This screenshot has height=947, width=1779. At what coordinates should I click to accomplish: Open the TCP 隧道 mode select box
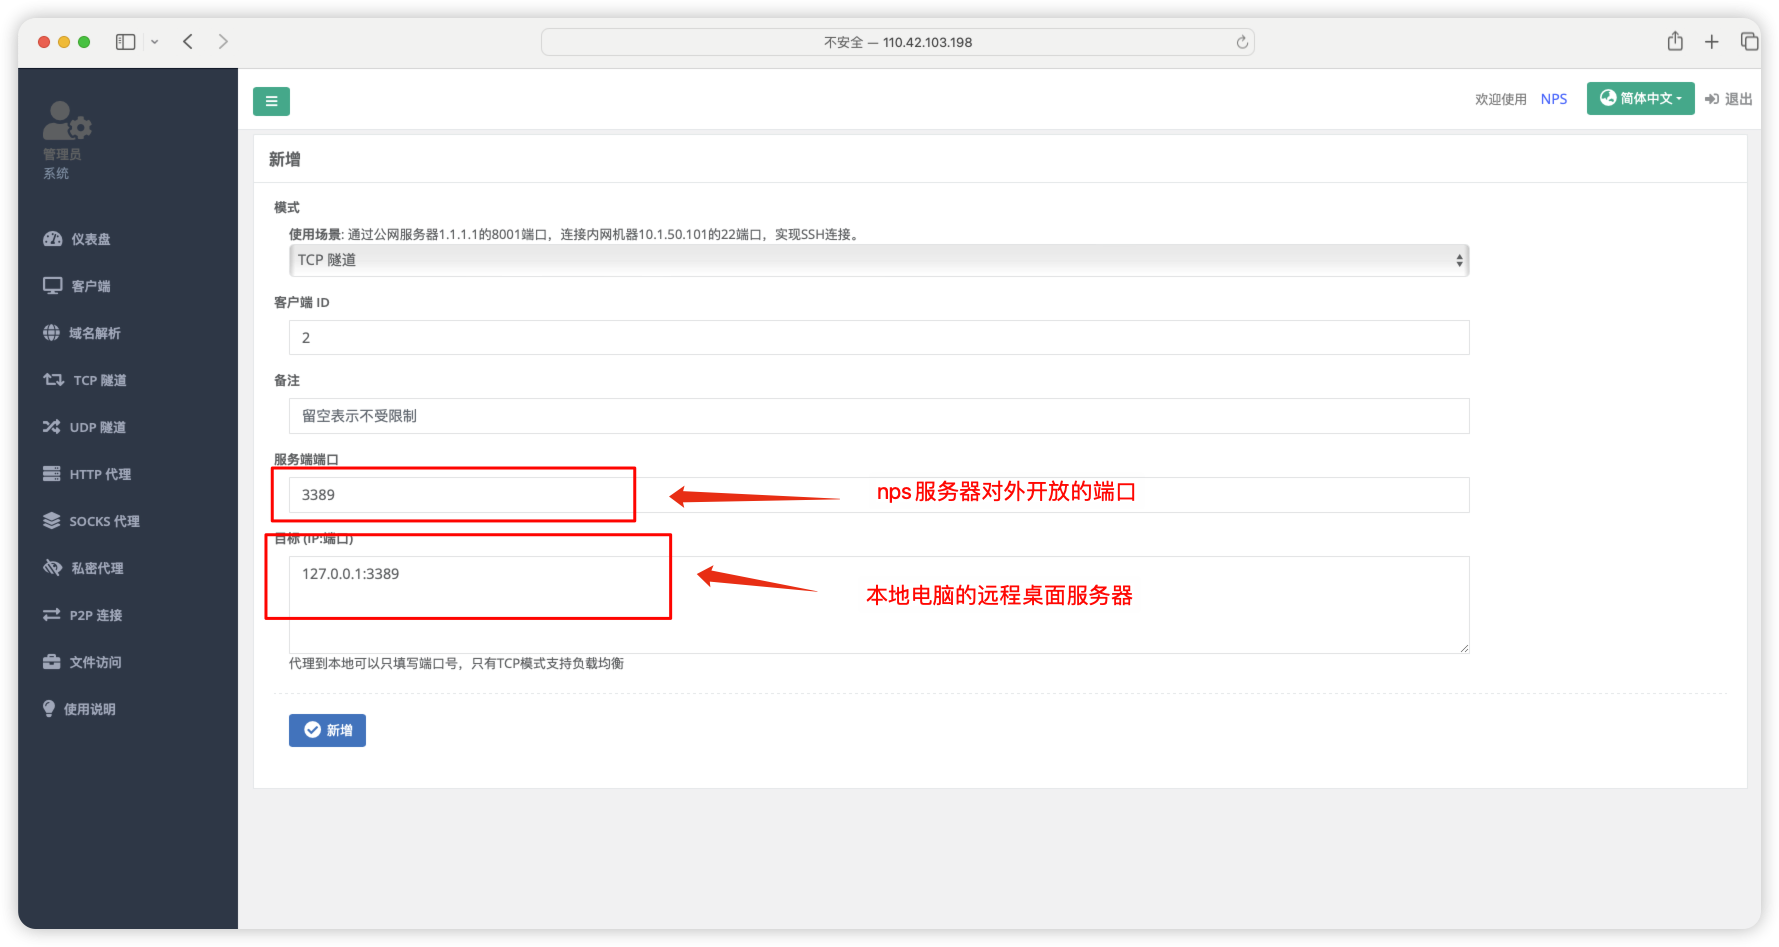(879, 260)
